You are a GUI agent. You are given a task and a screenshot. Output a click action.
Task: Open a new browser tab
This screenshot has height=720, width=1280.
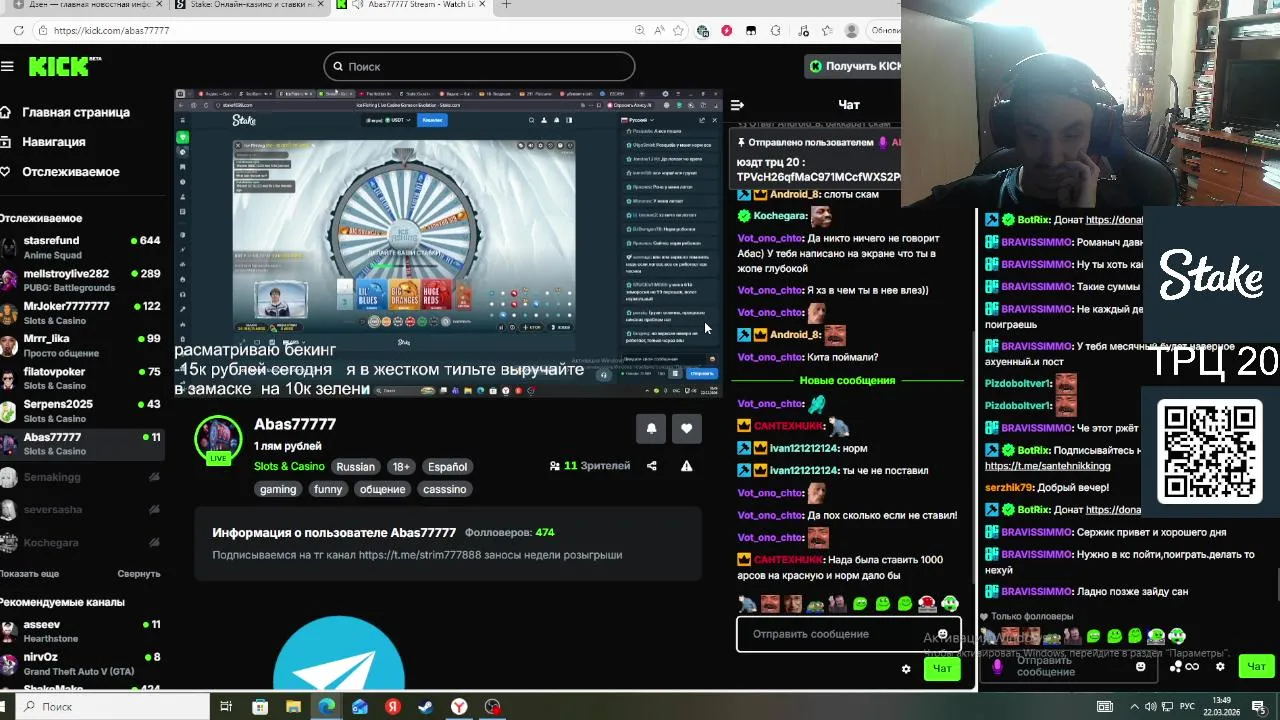(x=506, y=5)
